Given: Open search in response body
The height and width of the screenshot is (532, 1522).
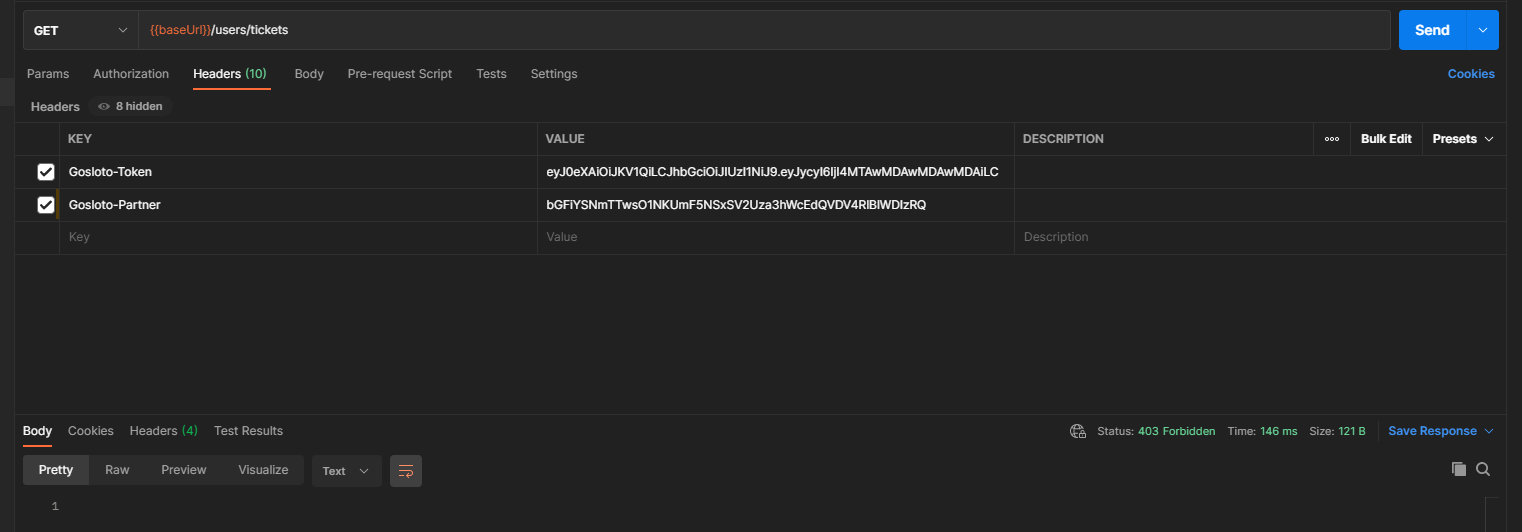Looking at the screenshot, I should 1483,469.
